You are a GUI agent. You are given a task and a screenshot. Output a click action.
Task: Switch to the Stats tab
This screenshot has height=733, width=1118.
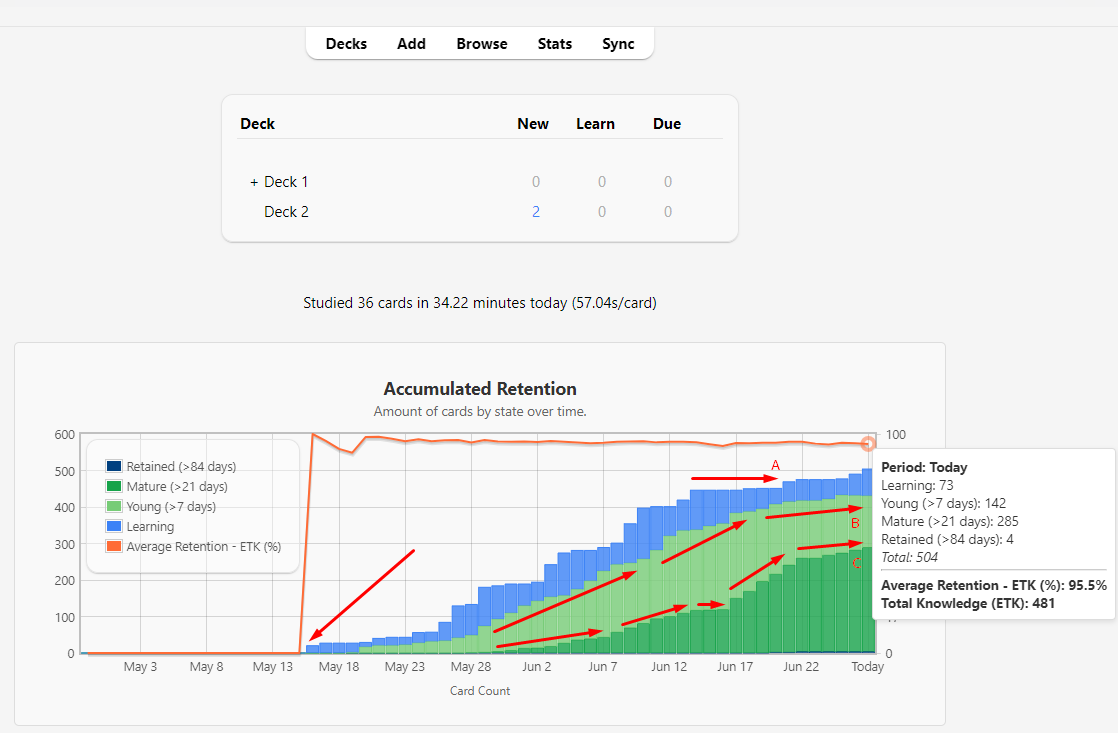(555, 43)
